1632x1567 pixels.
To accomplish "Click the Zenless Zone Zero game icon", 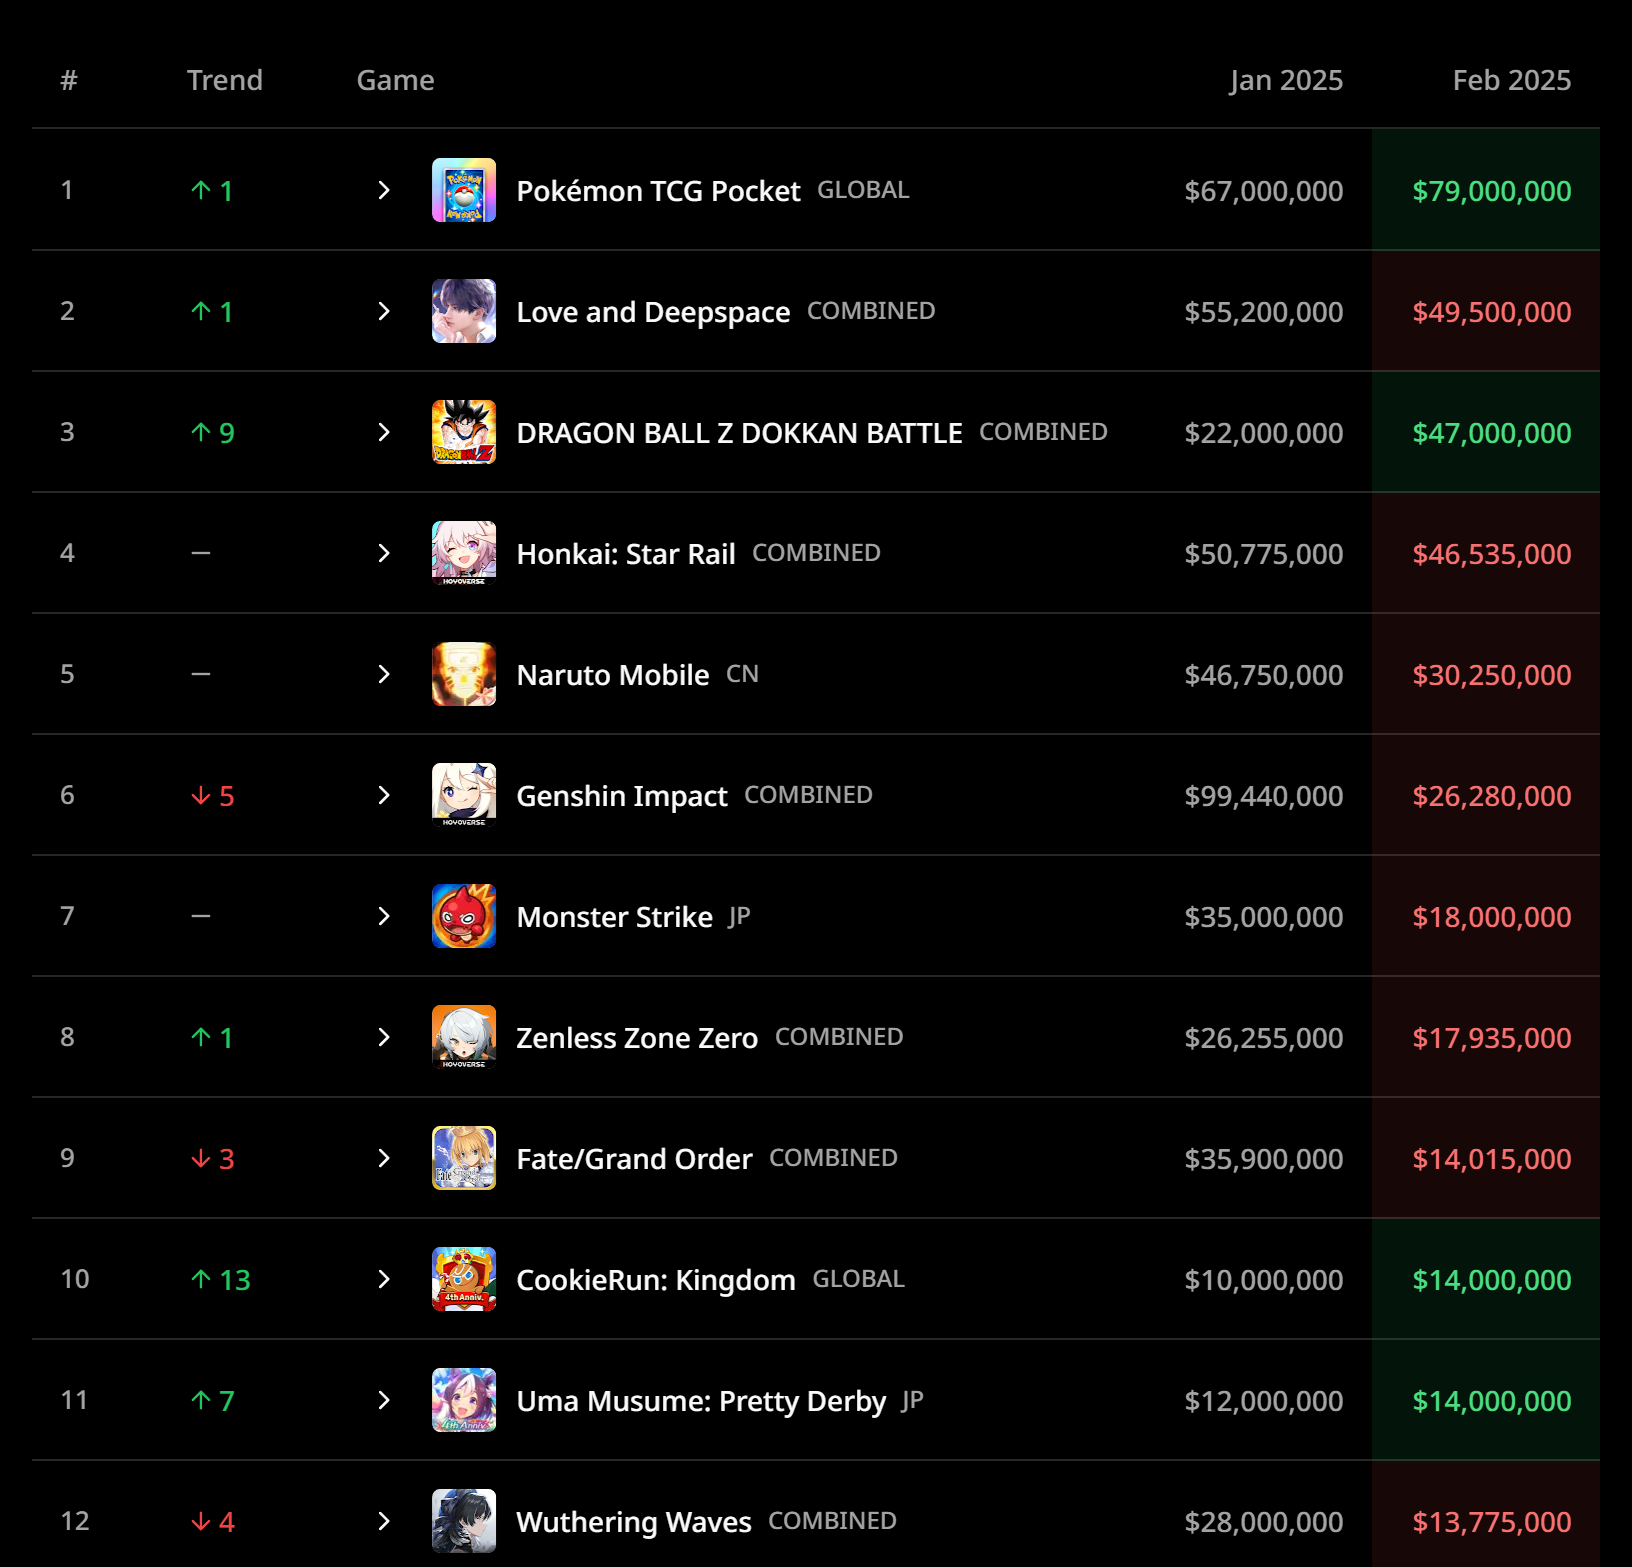I will click(464, 1037).
